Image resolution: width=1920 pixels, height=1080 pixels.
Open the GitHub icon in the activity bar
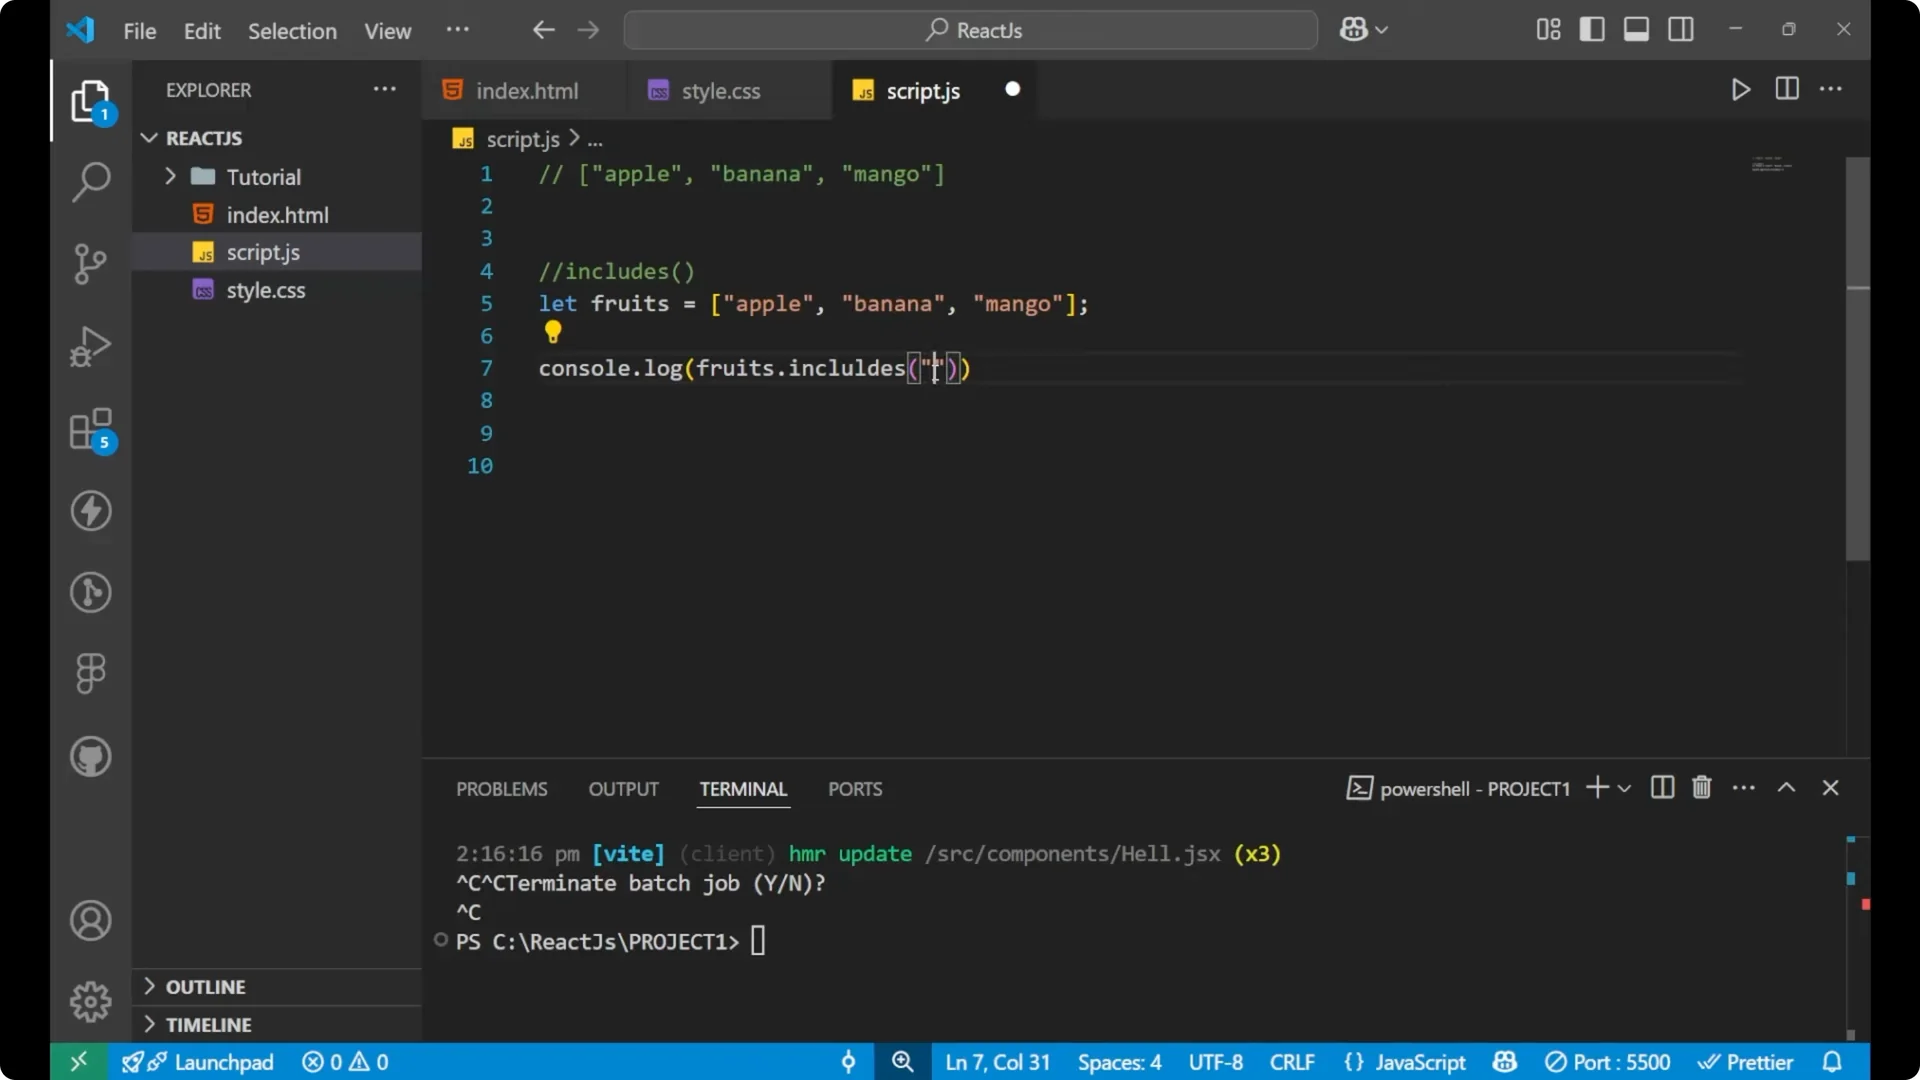click(90, 757)
